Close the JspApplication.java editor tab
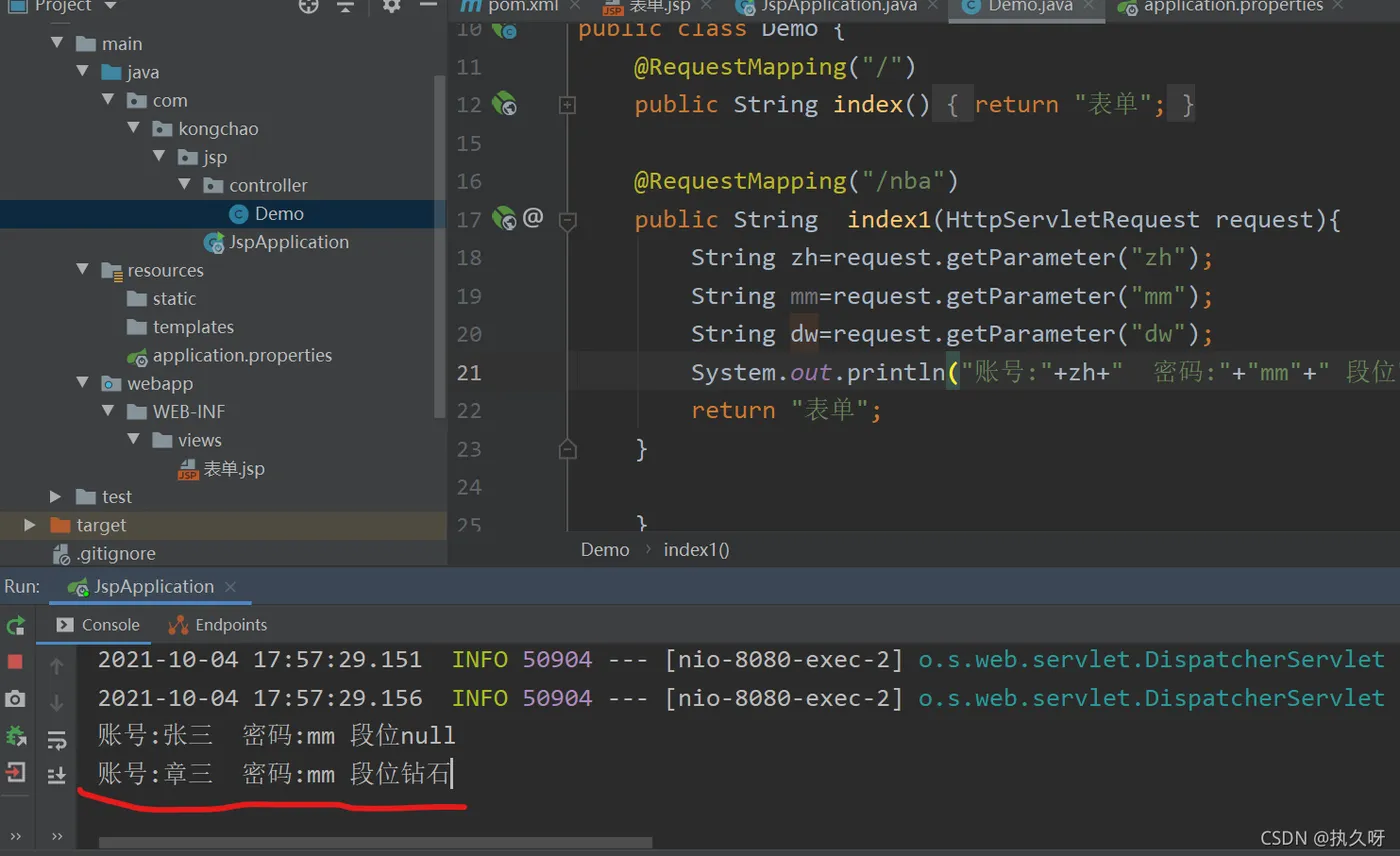Viewport: 1400px width, 856px height. point(934,6)
